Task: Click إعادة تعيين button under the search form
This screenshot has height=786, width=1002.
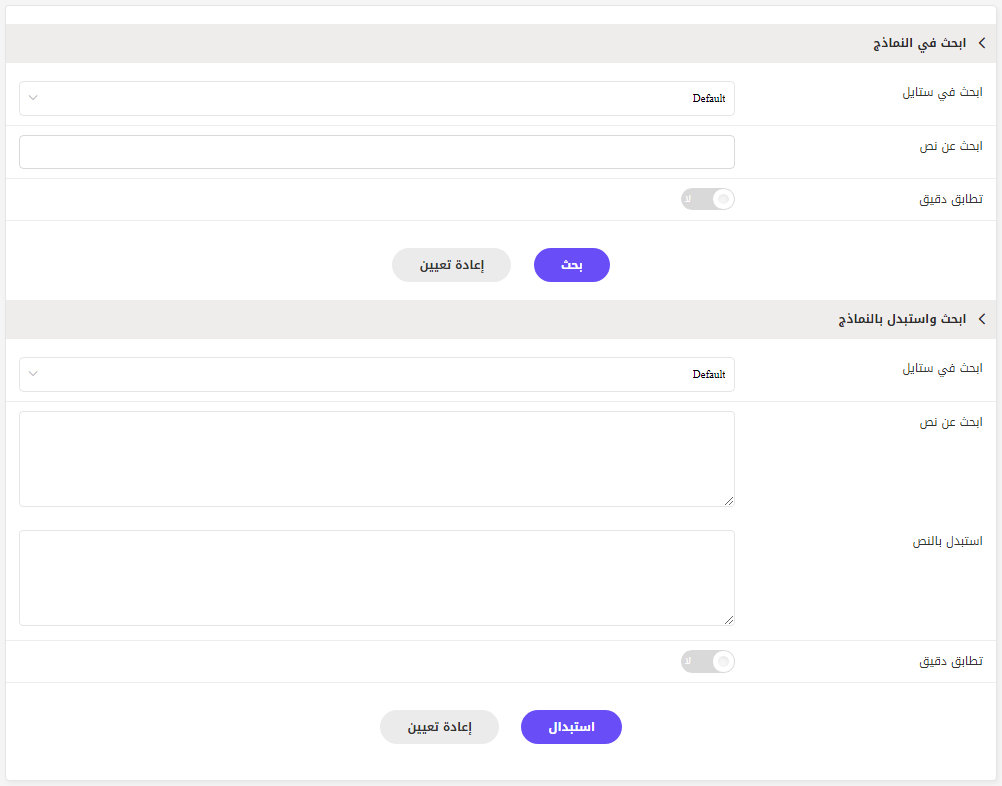Action: tap(451, 265)
